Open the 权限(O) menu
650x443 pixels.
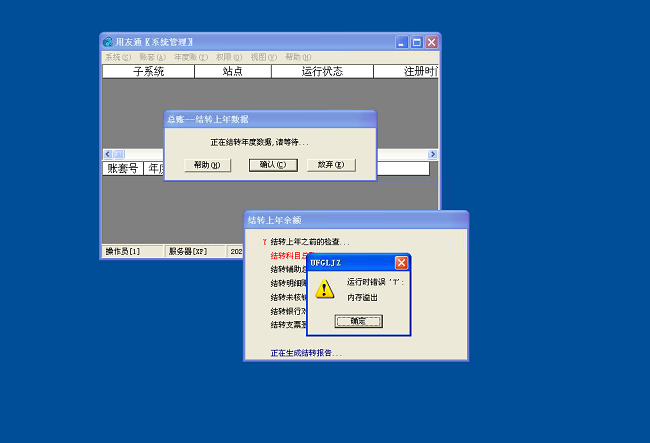click(229, 57)
